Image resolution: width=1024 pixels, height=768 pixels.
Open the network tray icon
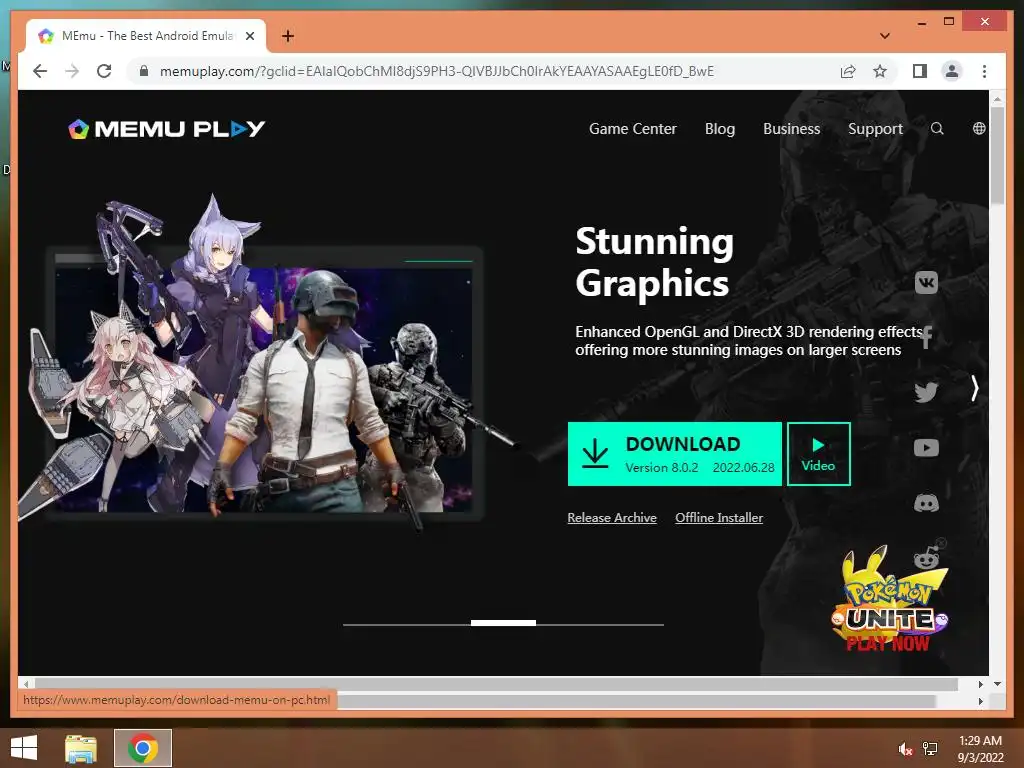click(x=930, y=749)
